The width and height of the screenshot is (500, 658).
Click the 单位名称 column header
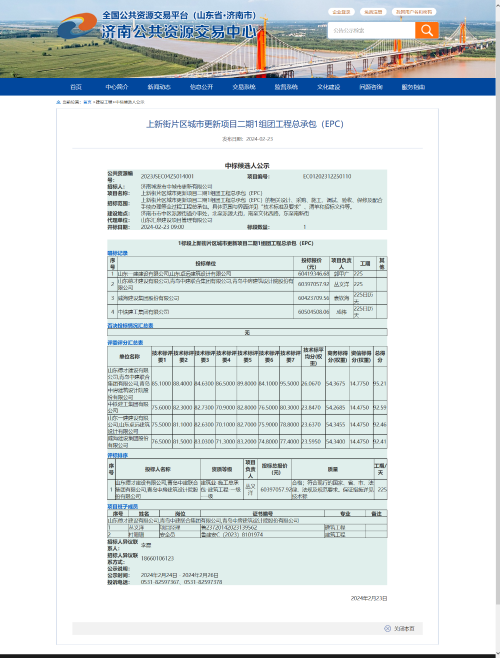[x=129, y=356]
